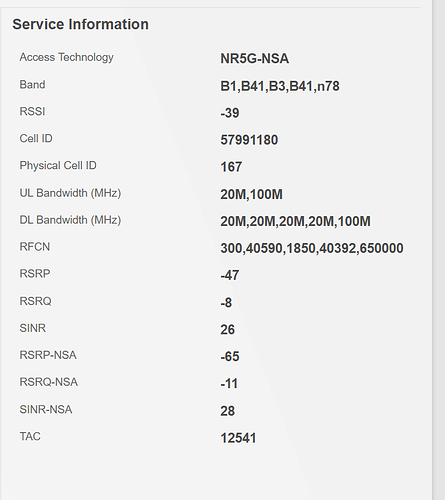This screenshot has width=445, height=500.
Task: Select the SINR value 26
Action: click(x=227, y=330)
